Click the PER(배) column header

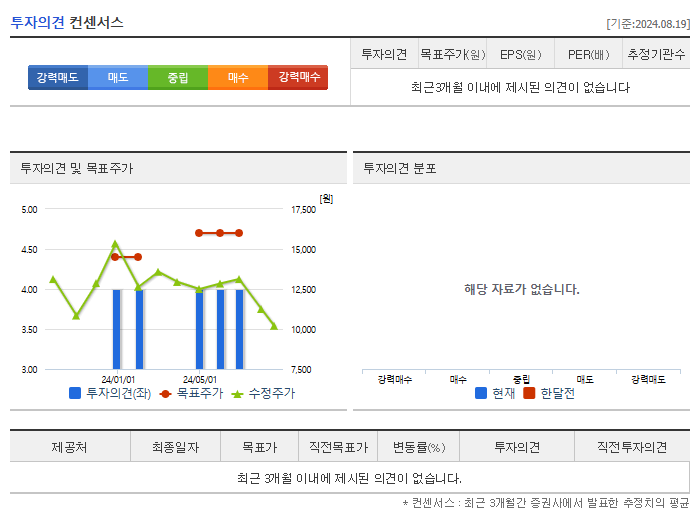pyautogui.click(x=589, y=54)
